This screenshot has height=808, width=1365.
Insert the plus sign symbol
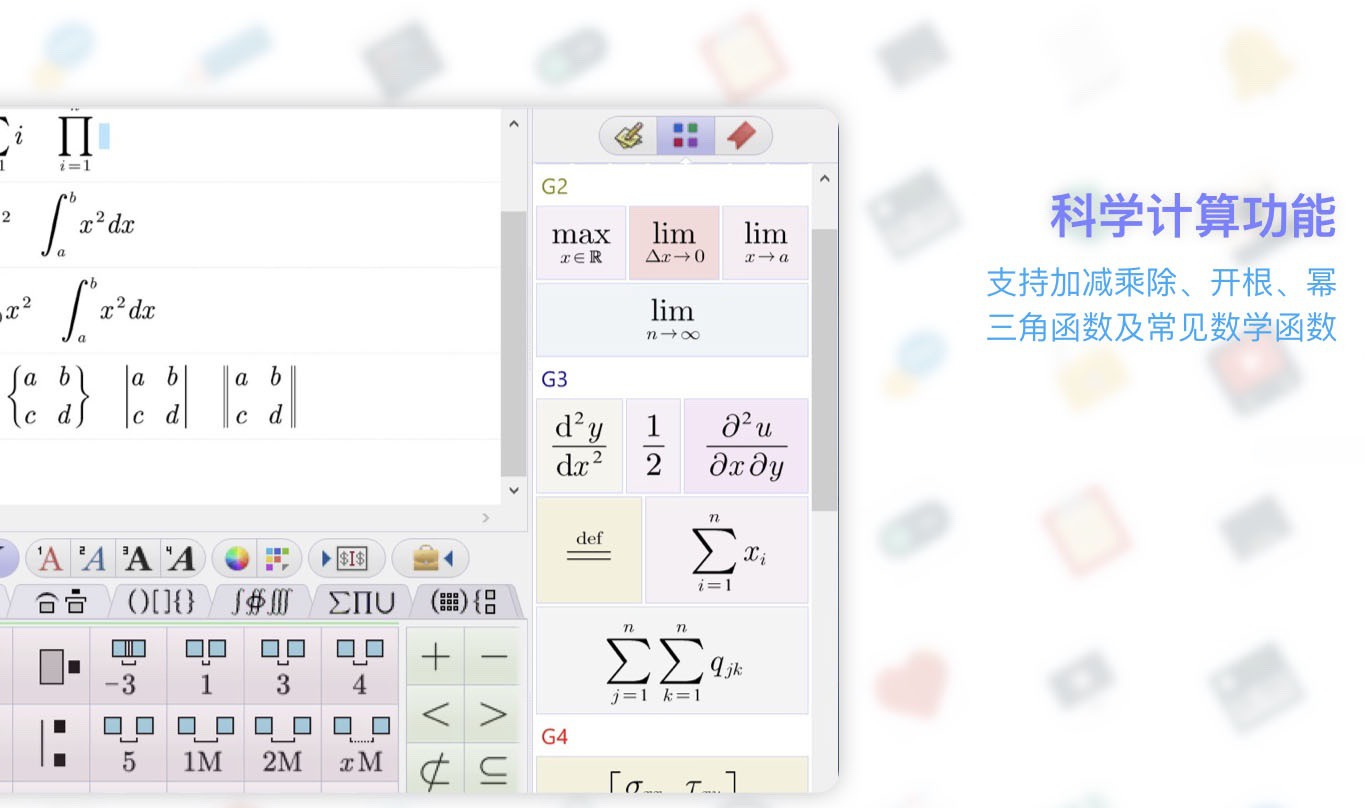[x=435, y=657]
